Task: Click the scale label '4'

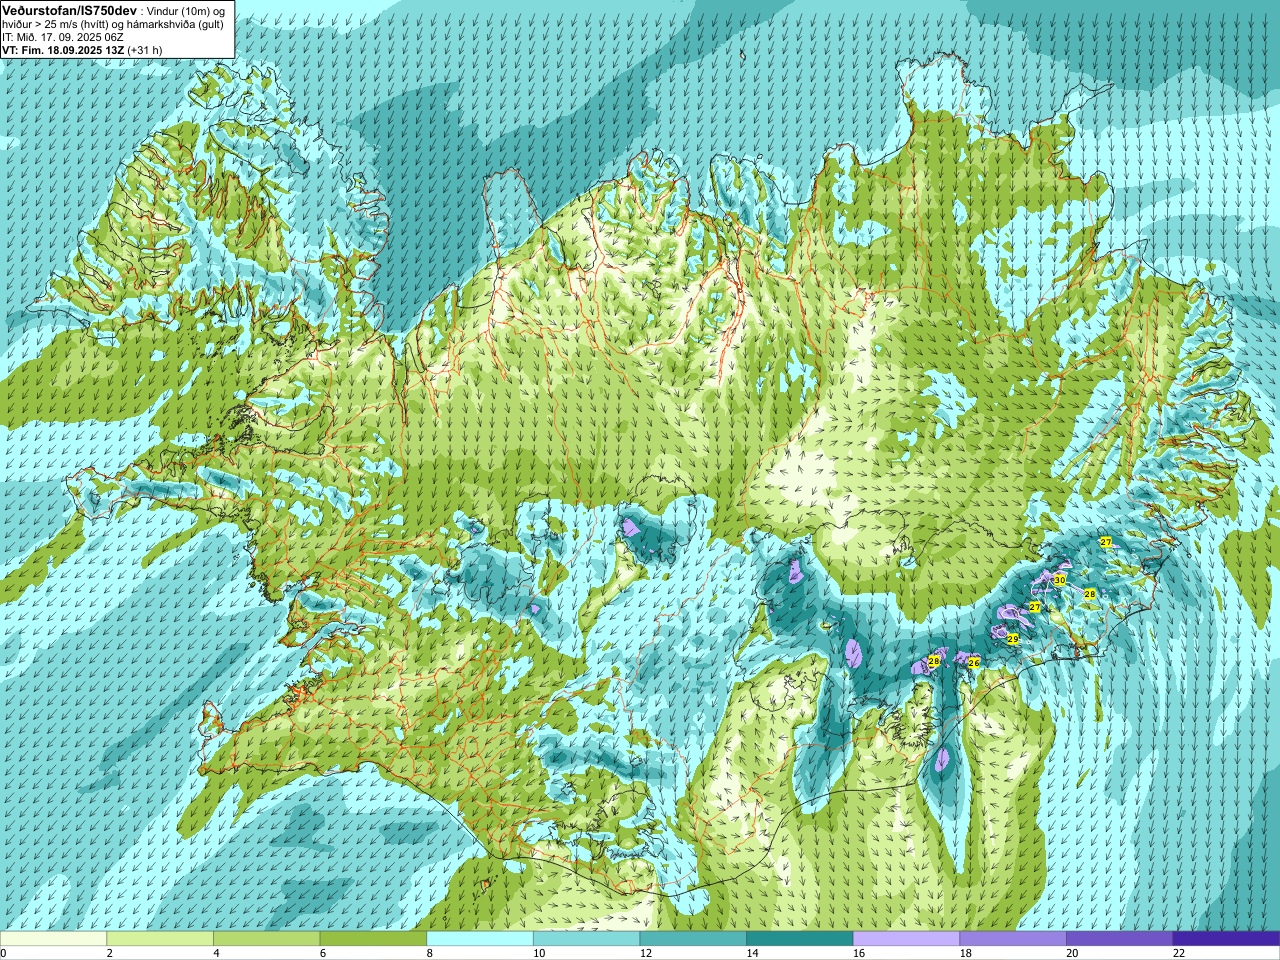Action: coord(216,953)
